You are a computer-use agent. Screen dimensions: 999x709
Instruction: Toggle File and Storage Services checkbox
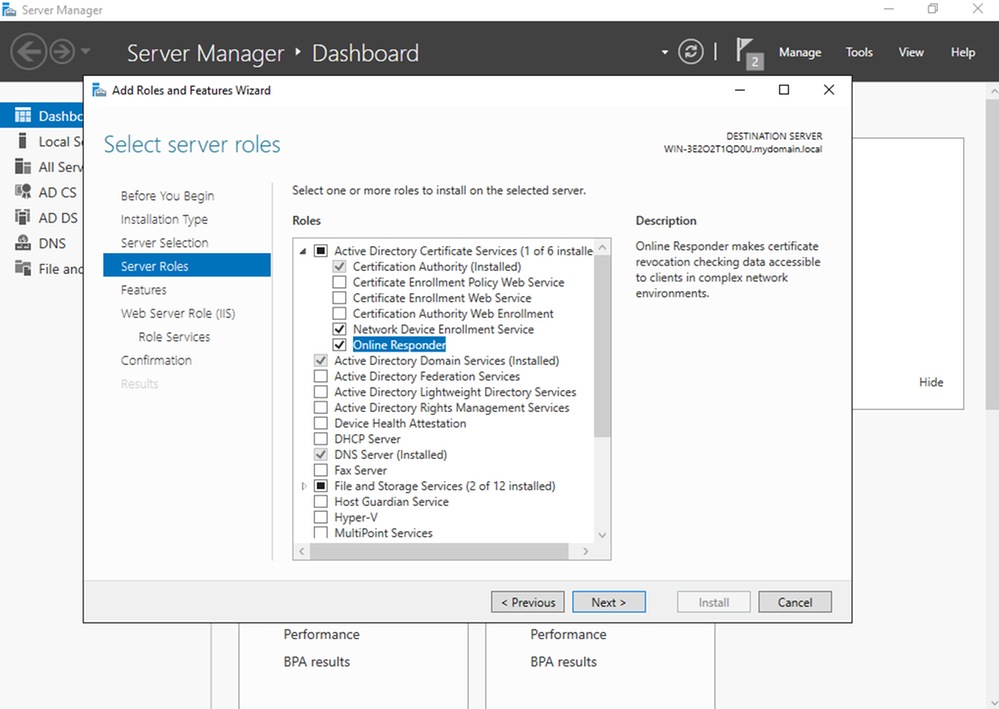click(x=321, y=486)
